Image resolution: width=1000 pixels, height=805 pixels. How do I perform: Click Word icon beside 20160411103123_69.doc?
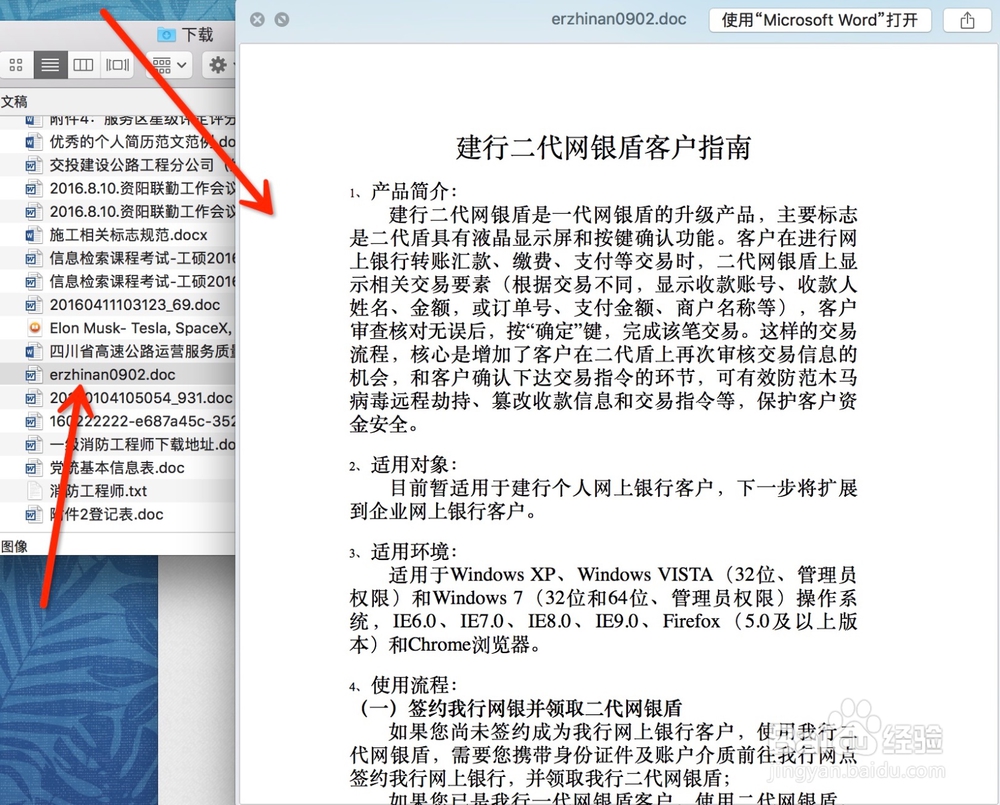click(x=34, y=305)
